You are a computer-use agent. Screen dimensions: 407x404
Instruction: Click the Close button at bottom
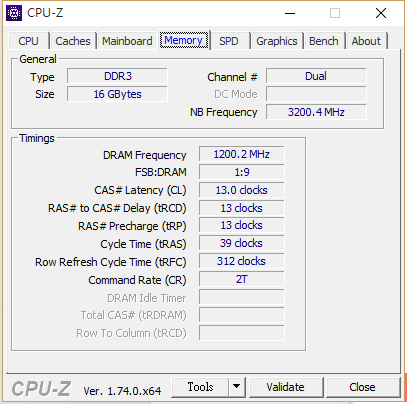pos(363,387)
